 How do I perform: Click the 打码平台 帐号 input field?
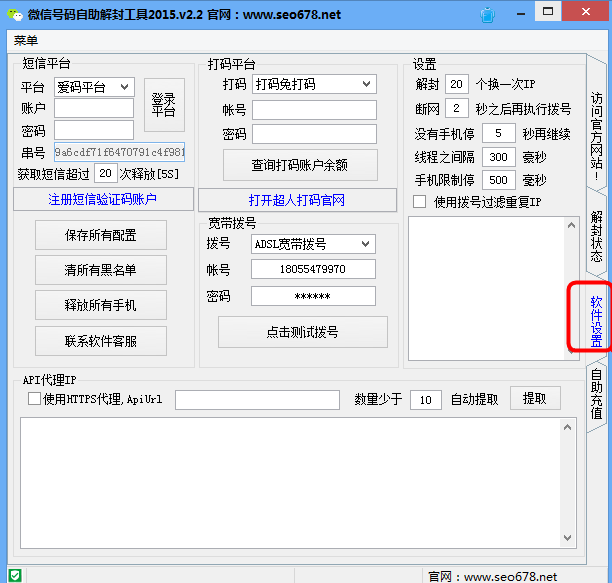click(x=314, y=110)
